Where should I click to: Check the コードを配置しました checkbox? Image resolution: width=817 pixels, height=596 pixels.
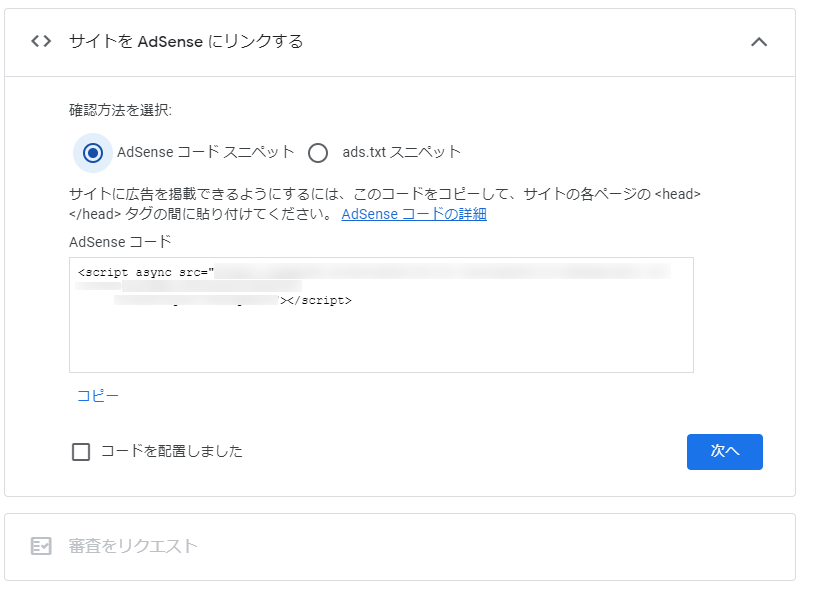point(81,452)
